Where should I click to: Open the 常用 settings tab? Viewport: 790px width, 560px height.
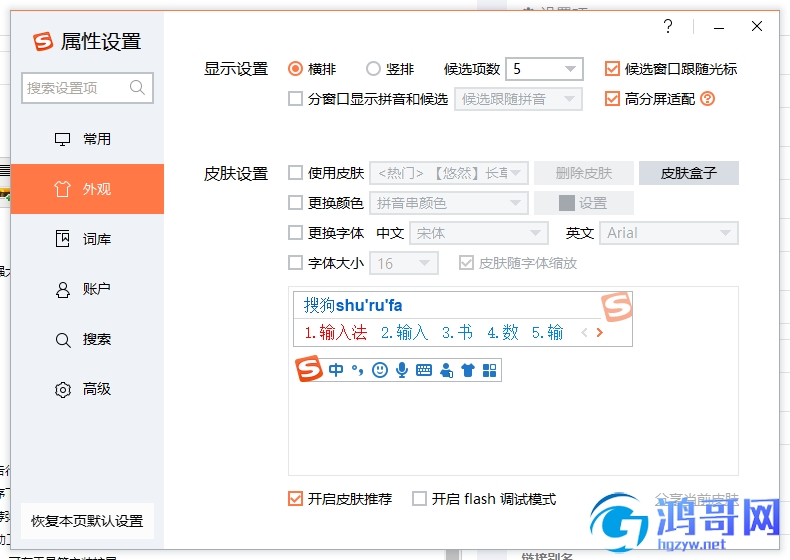pos(87,139)
